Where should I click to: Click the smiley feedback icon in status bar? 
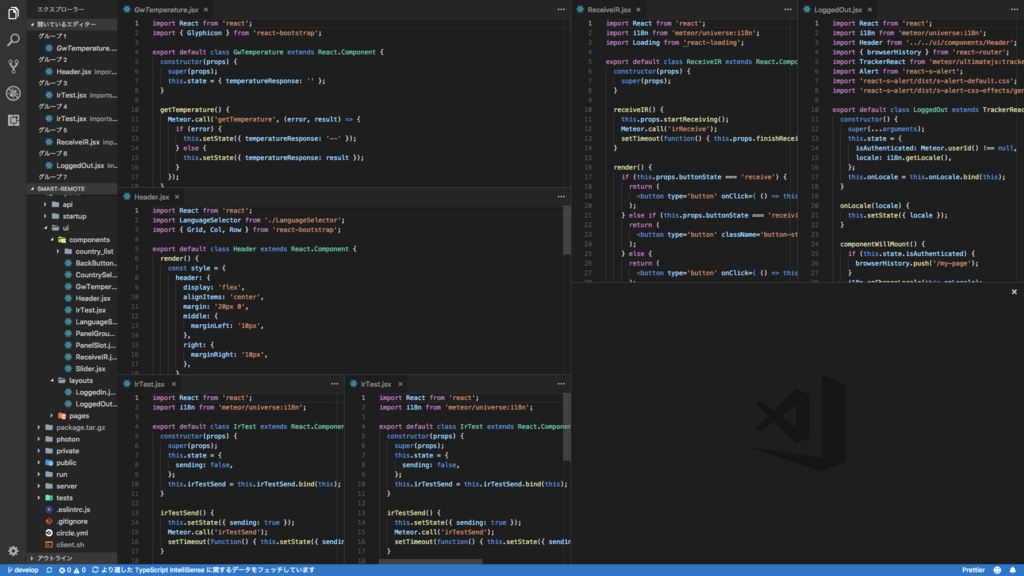pyautogui.click(x=997, y=570)
